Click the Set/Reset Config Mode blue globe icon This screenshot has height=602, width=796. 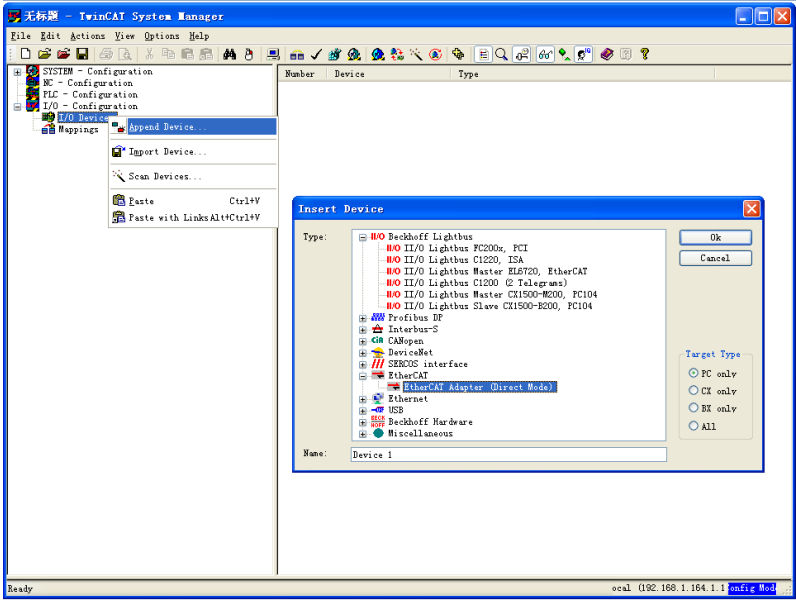point(378,54)
